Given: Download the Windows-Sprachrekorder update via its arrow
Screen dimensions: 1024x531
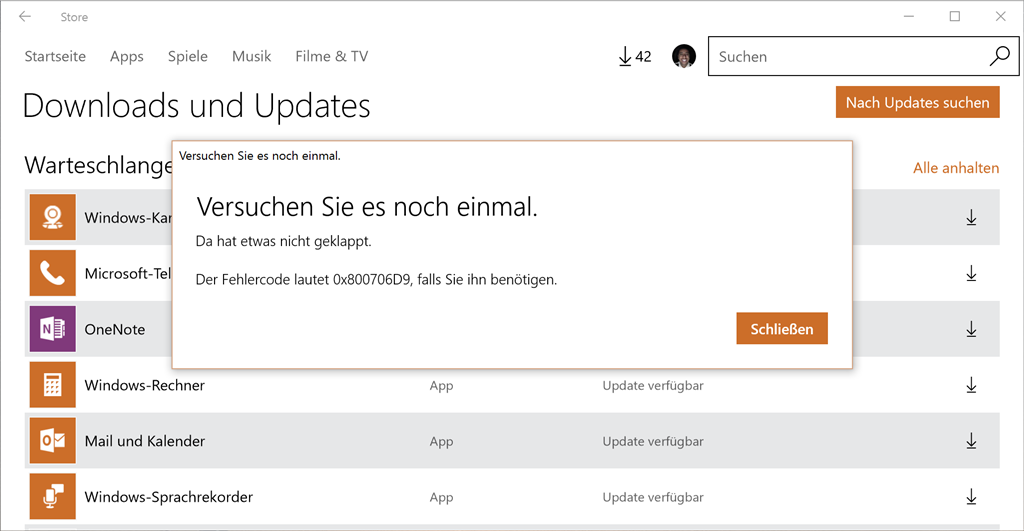Looking at the screenshot, I should pos(971,497).
